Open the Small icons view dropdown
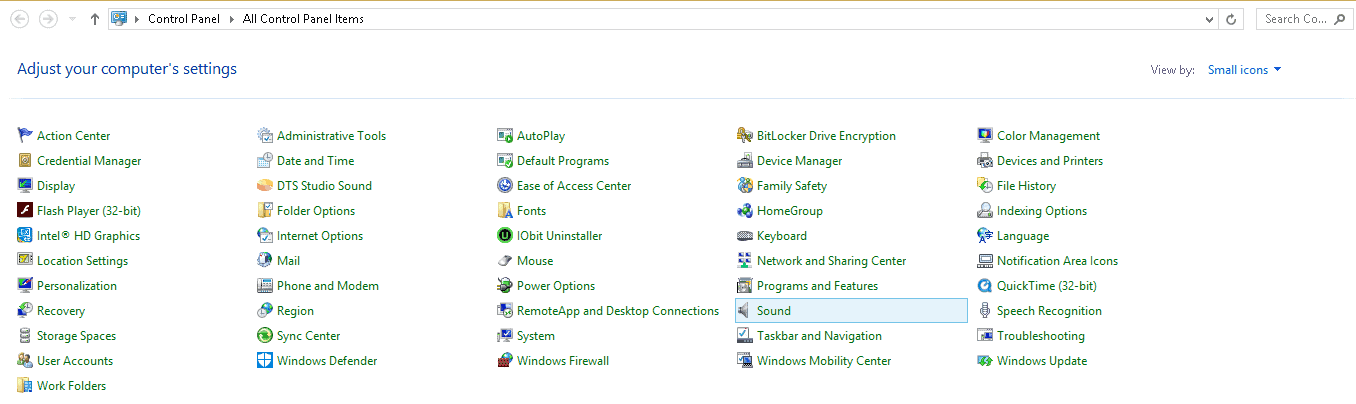 (1245, 70)
